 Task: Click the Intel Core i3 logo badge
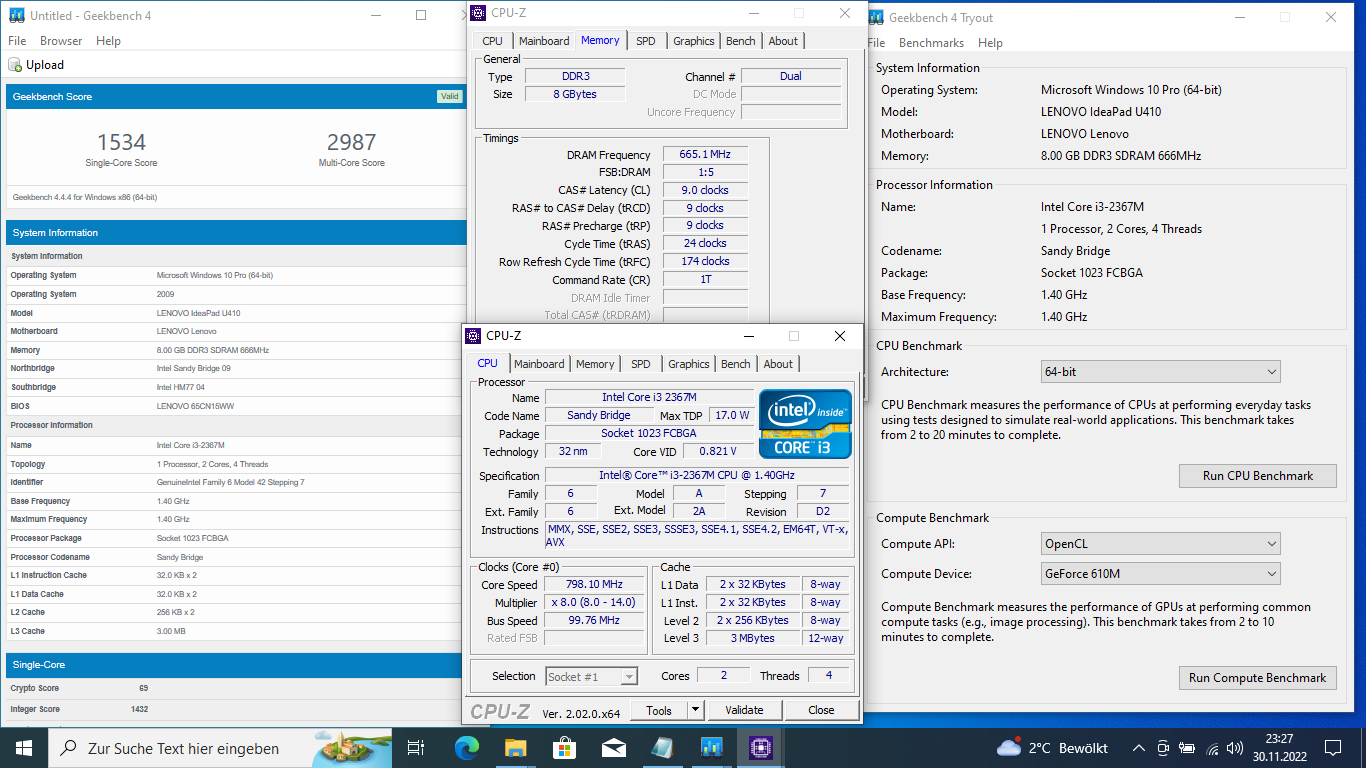805,423
